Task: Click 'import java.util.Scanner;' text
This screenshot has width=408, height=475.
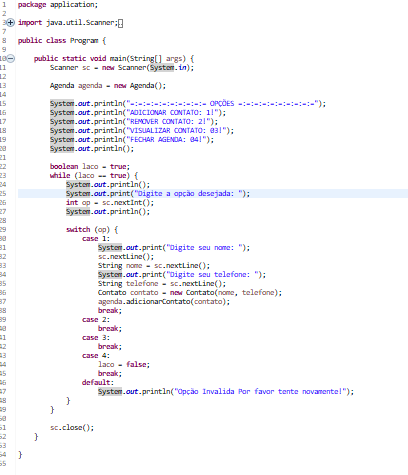Action: tap(68, 23)
